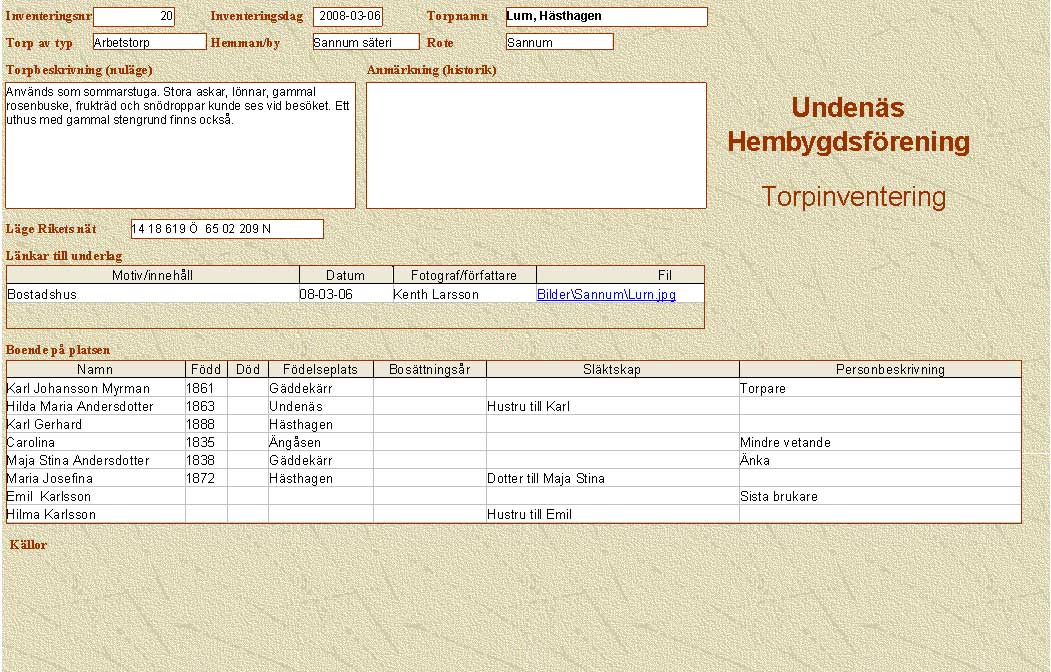Screen dimensions: 1051x672
Task: Click the Hemman/by field Sannum säteri
Action: pyautogui.click(x=365, y=42)
